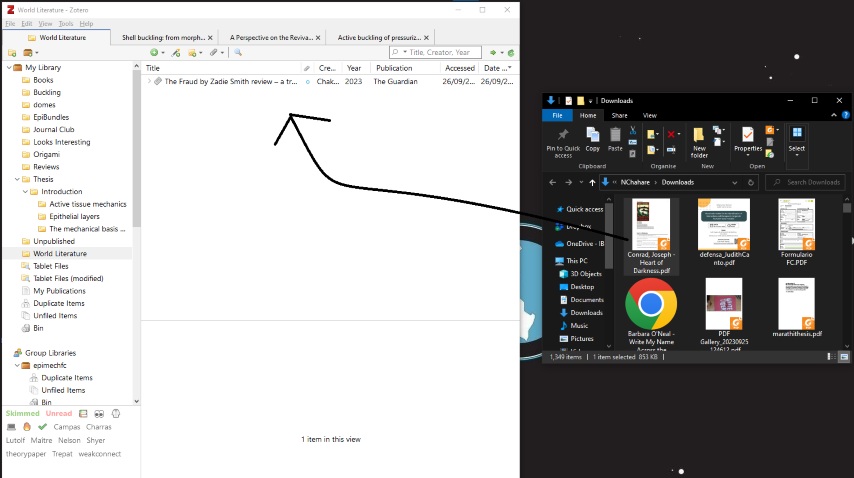
Task: Toggle the Skimmed tag filter
Action: tap(22, 413)
